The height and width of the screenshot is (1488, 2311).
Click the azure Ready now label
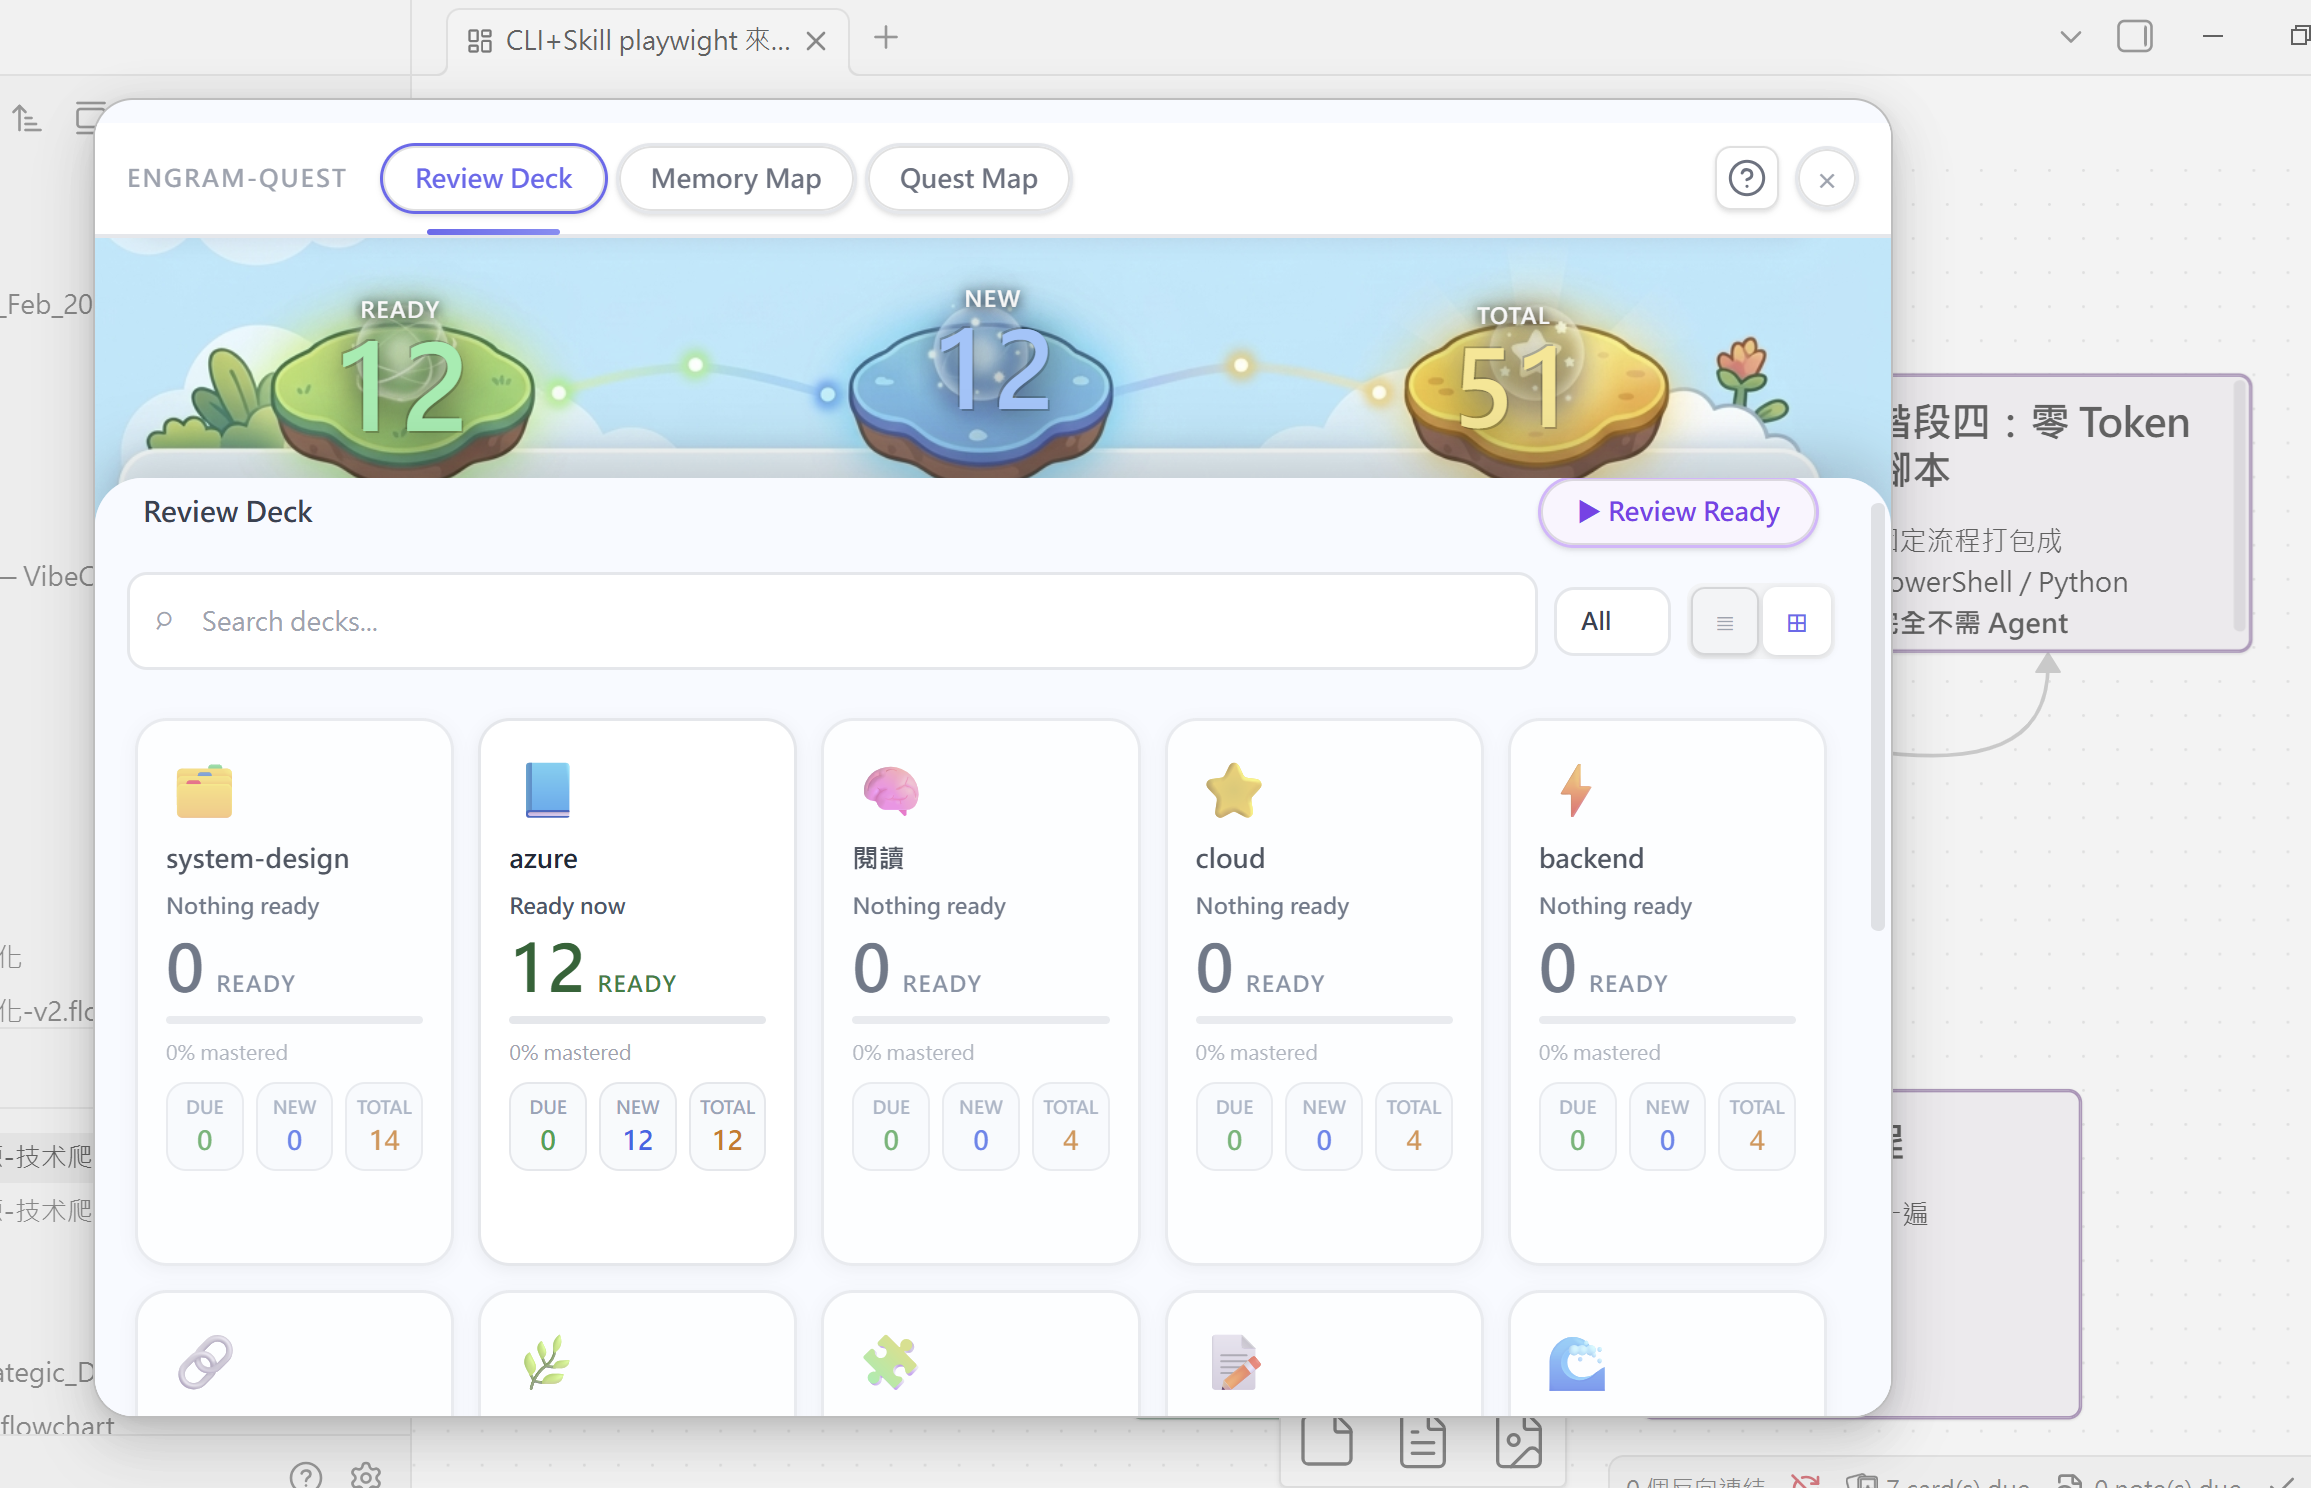pos(567,906)
